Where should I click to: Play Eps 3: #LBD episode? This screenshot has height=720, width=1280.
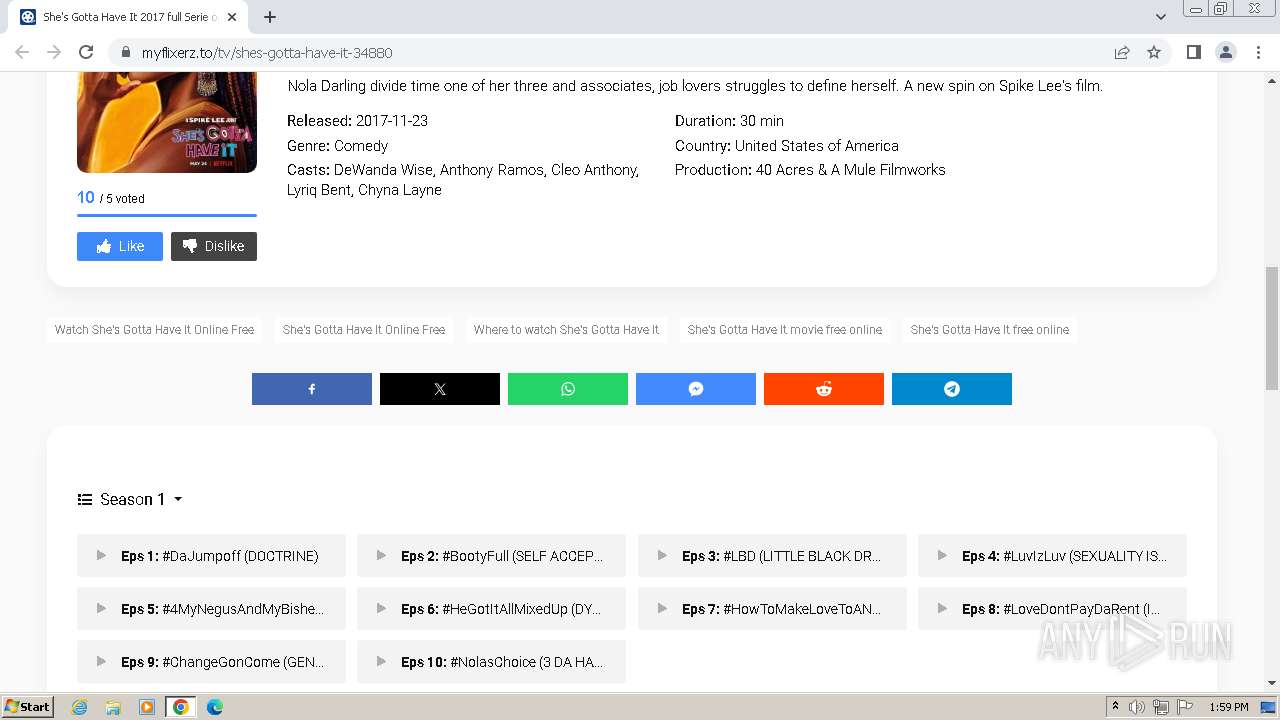(772, 556)
